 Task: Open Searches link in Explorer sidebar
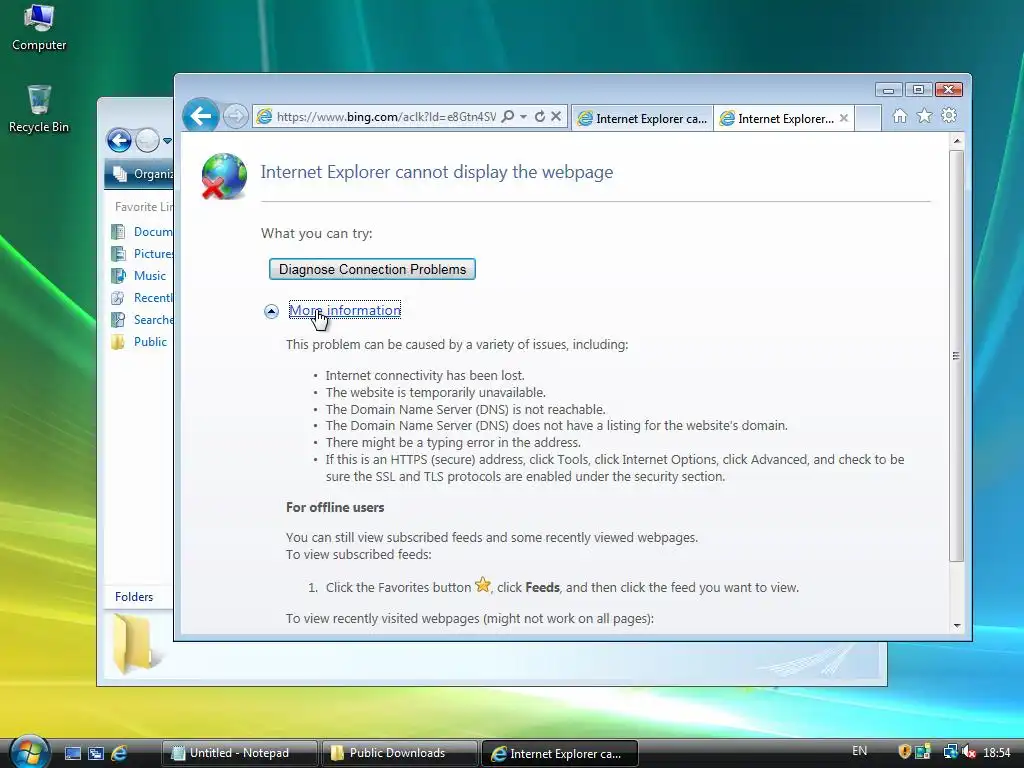[143, 319]
